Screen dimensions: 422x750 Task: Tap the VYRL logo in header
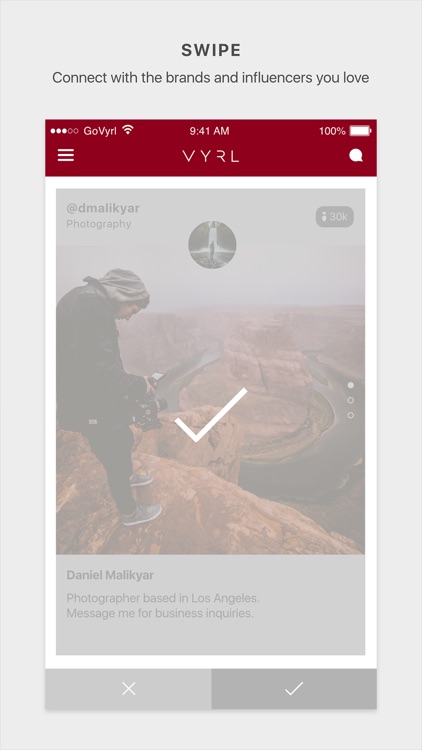(211, 156)
